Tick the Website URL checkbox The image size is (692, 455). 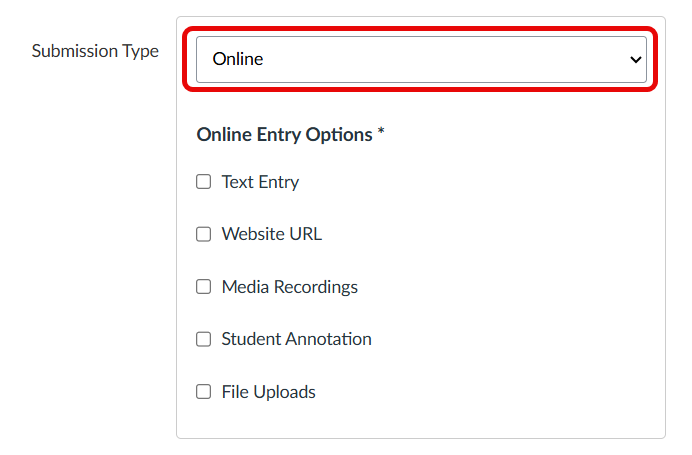204,234
